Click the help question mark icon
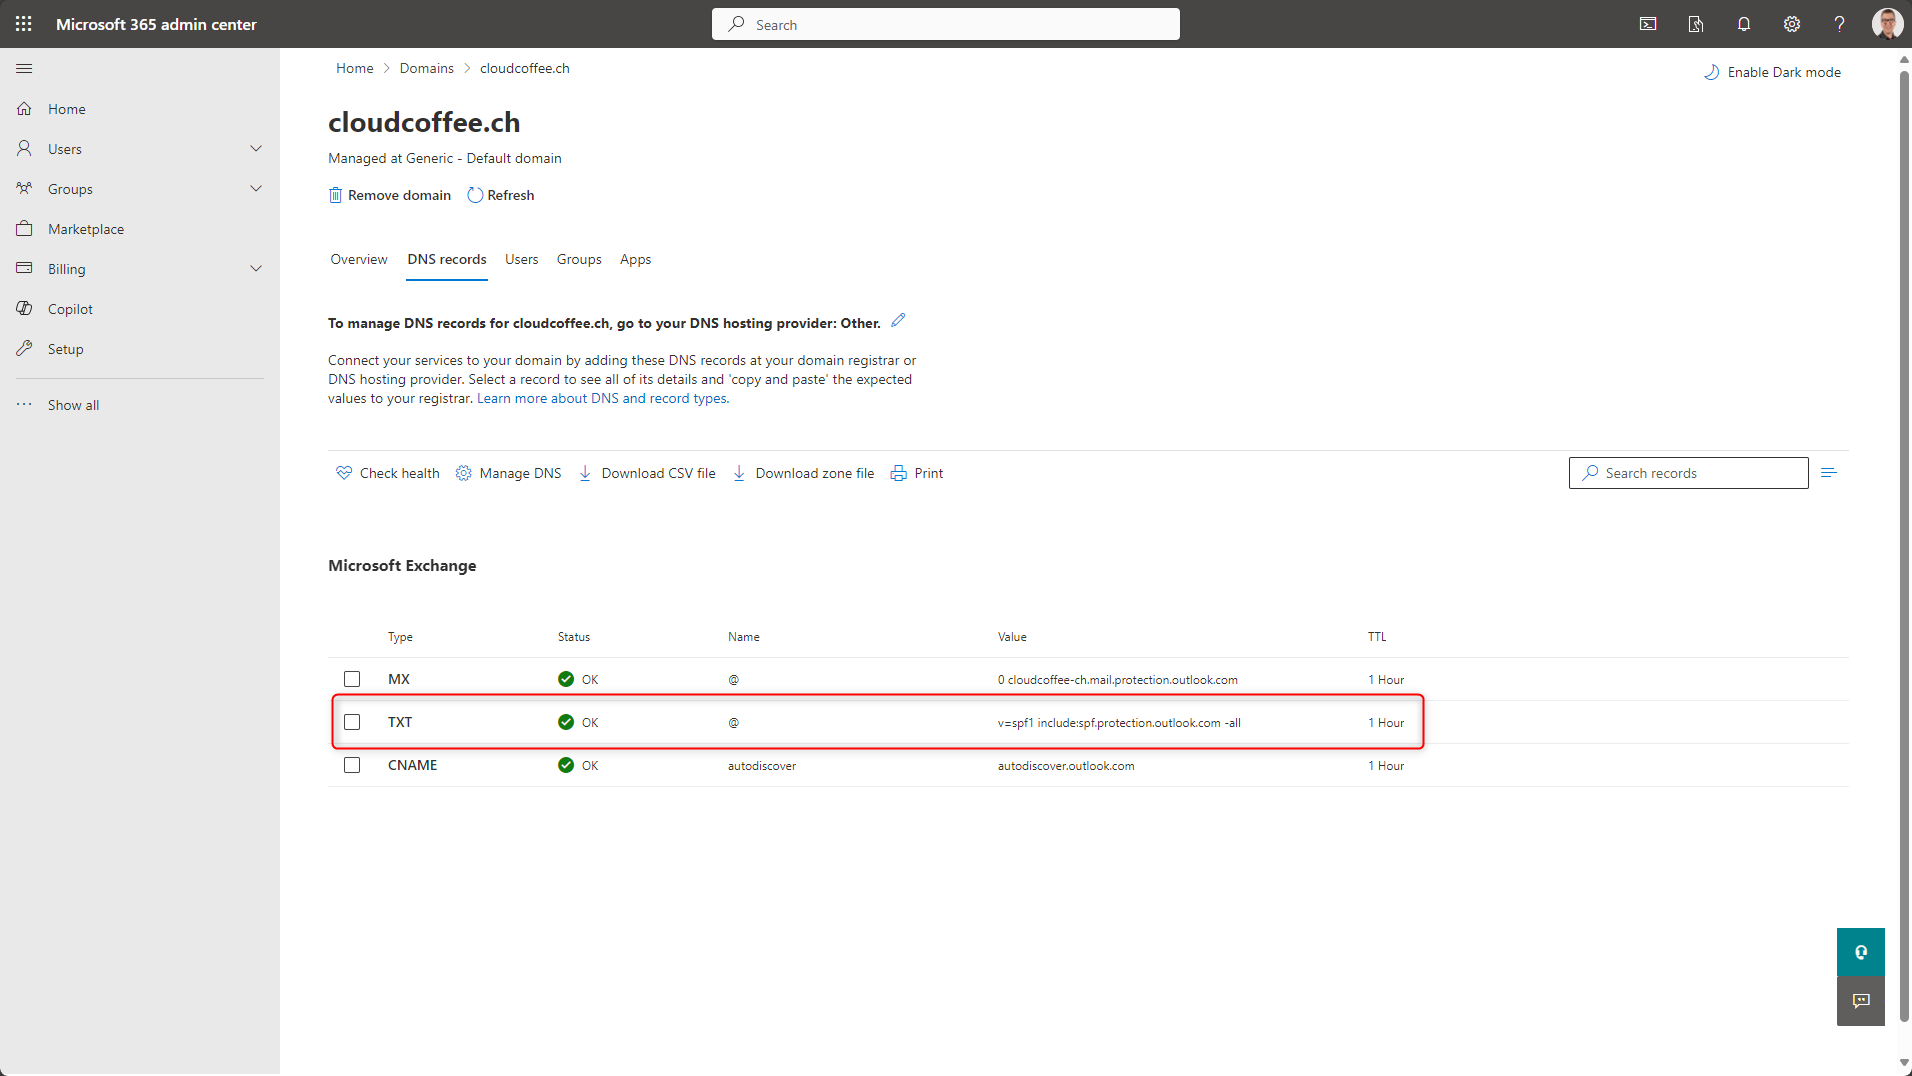 click(x=1839, y=24)
